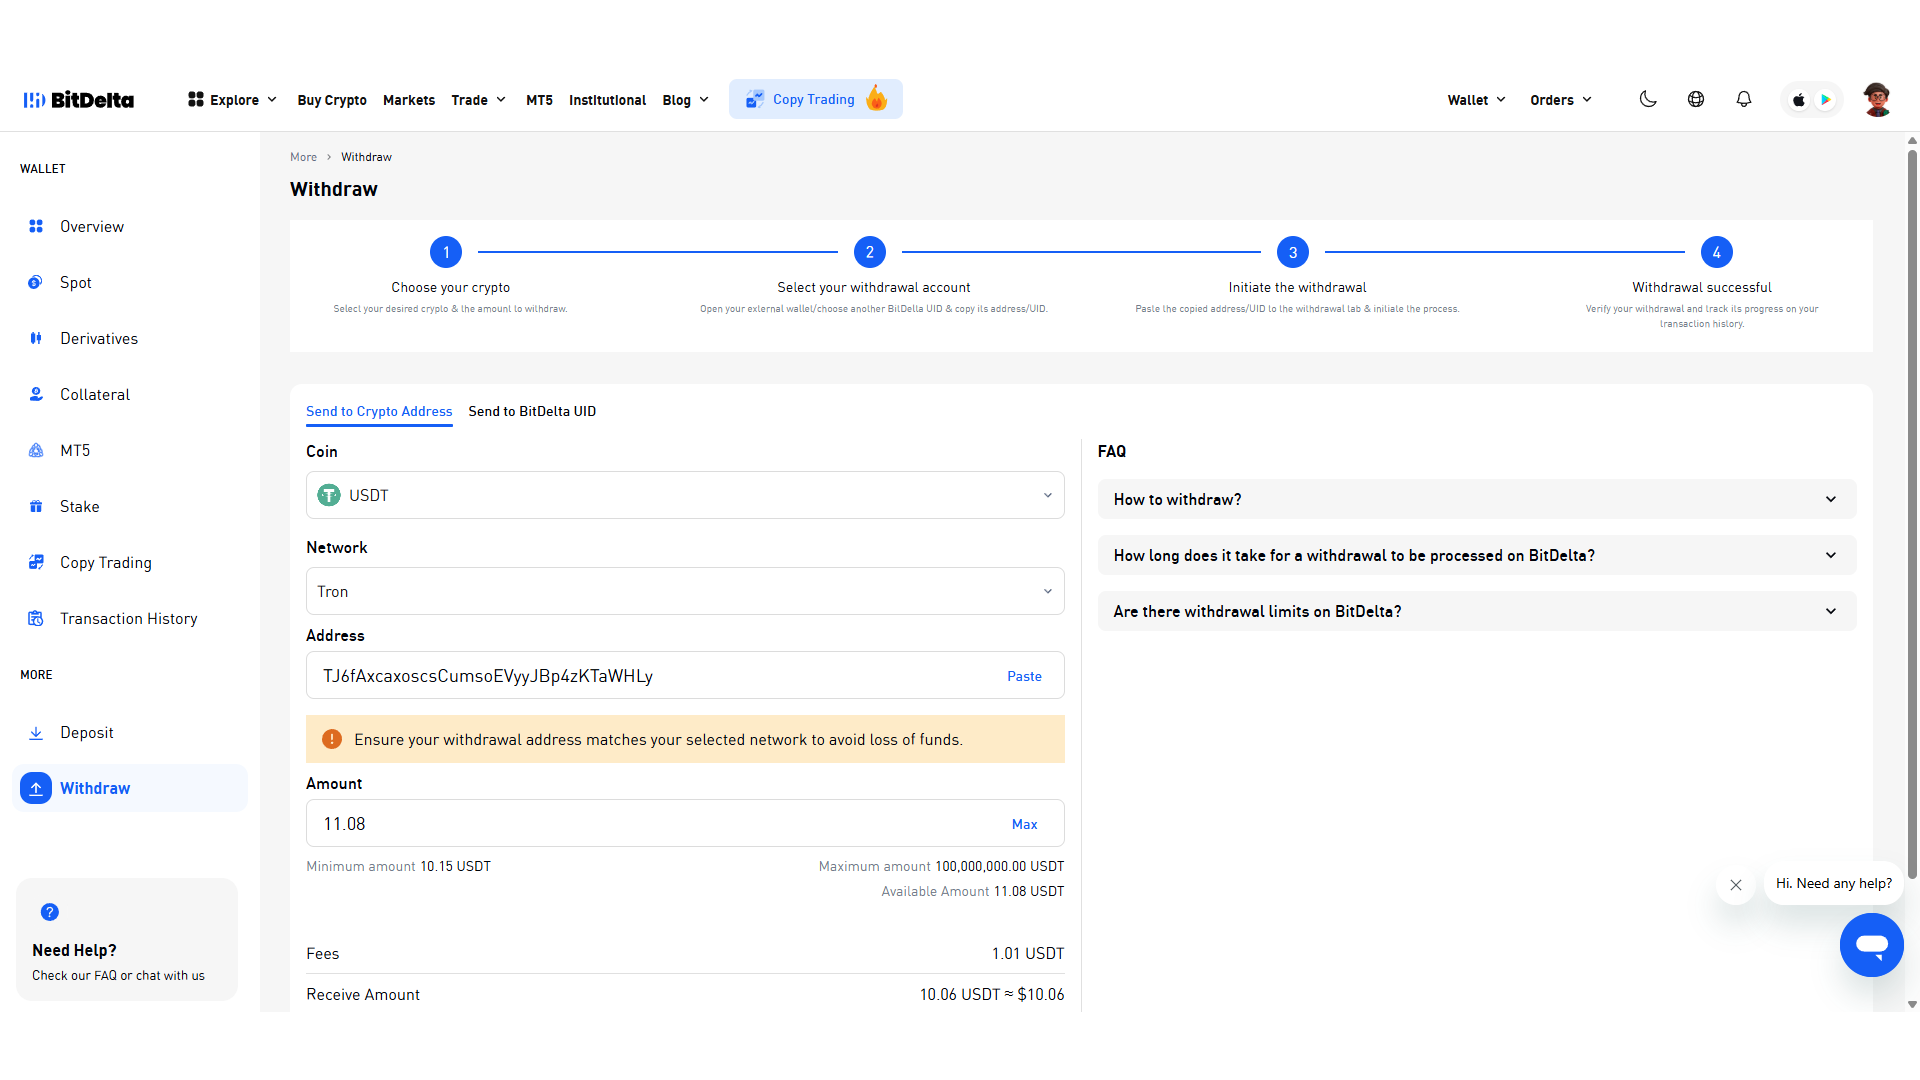
Task: Click the Google Play app icon
Action: [x=1826, y=100]
